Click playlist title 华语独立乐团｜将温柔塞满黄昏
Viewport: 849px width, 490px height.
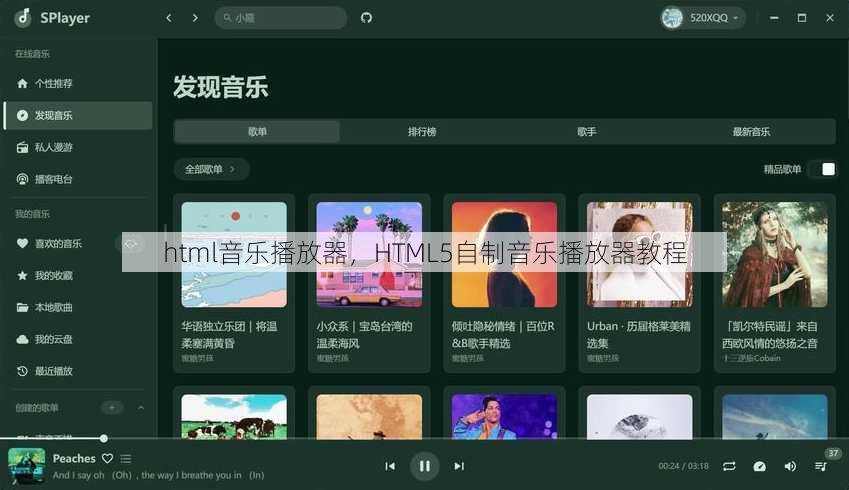tap(230, 335)
